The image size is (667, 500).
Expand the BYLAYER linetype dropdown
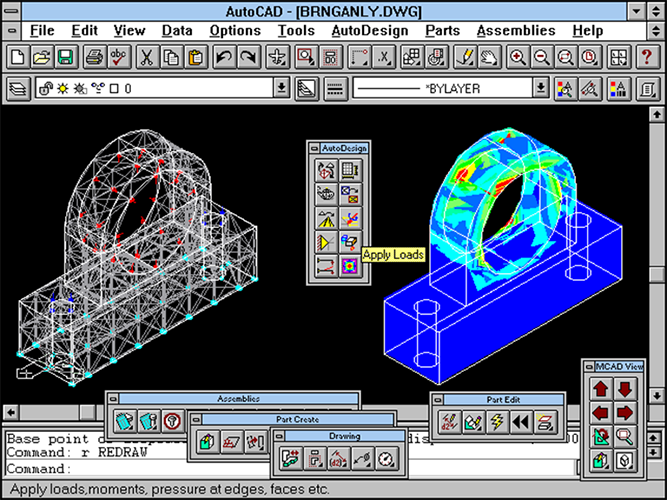point(541,88)
